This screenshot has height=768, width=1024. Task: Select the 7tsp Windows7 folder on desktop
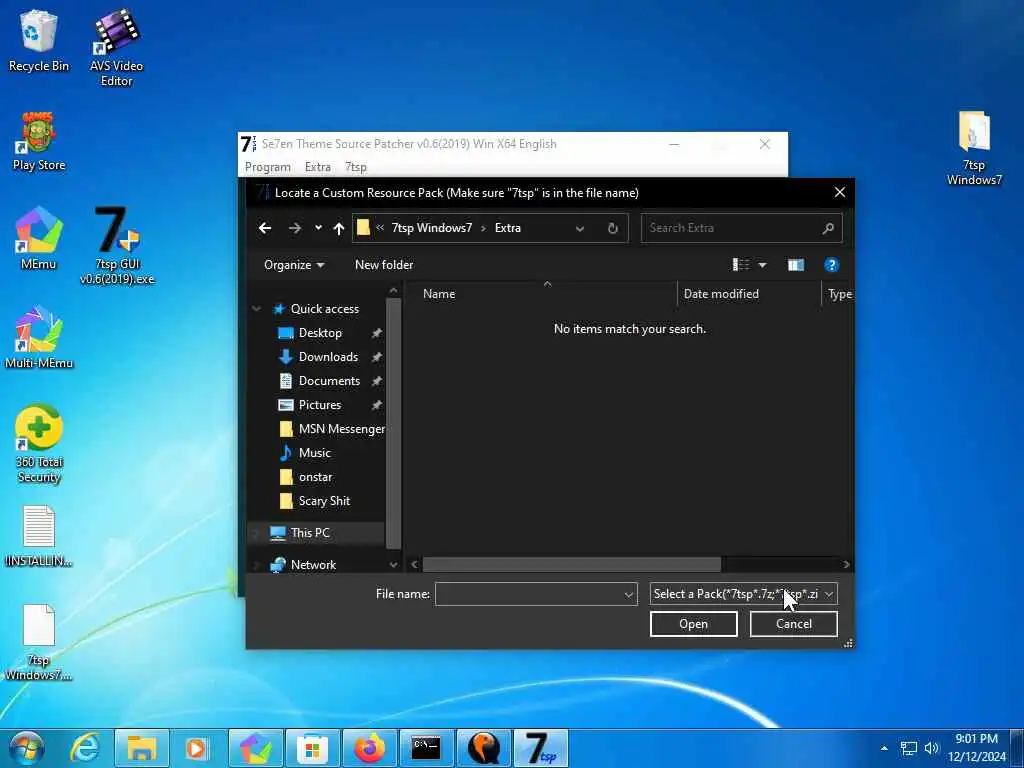pyautogui.click(x=974, y=148)
